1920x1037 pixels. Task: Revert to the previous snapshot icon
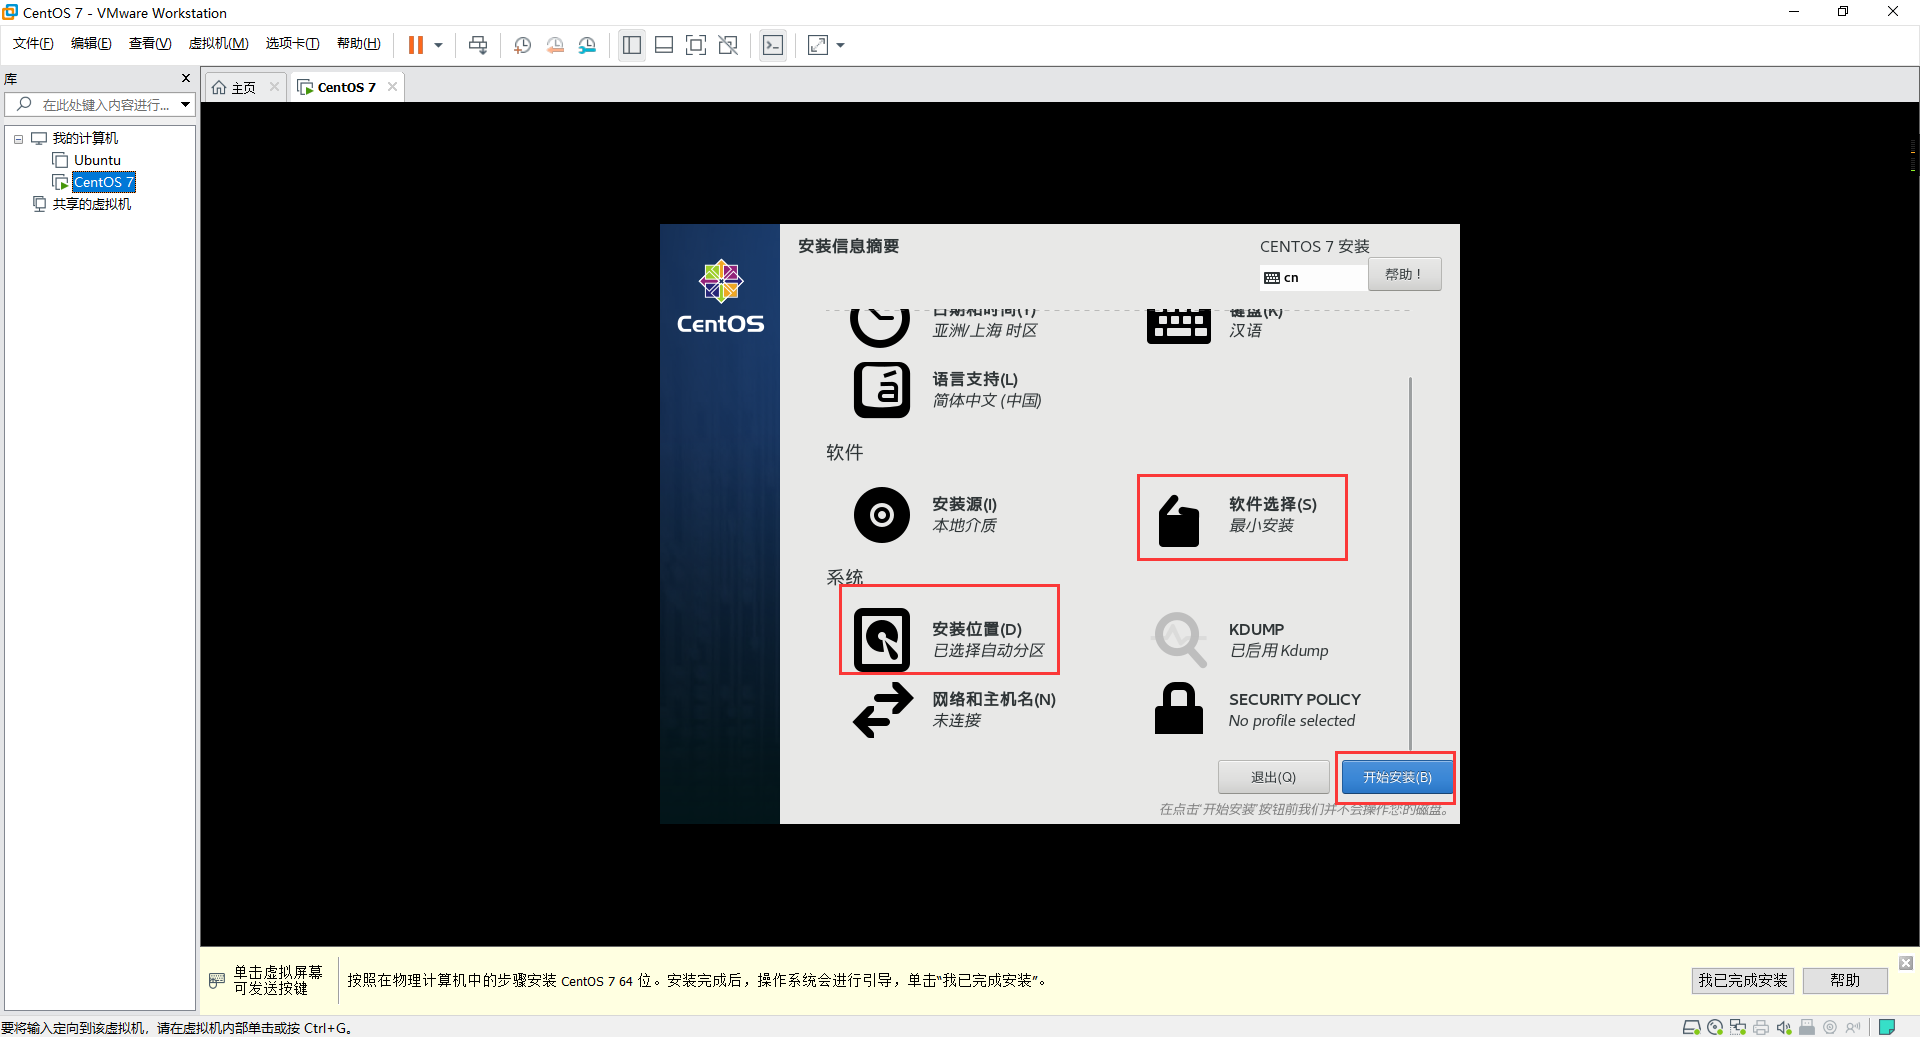click(555, 45)
